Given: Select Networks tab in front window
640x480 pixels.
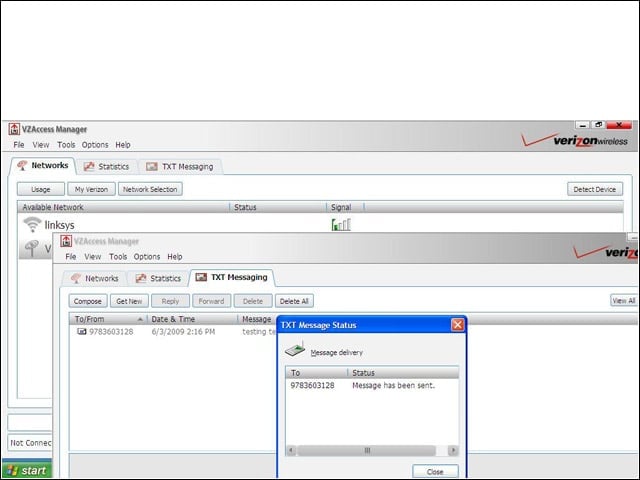Looking at the screenshot, I should pyautogui.click(x=95, y=278).
